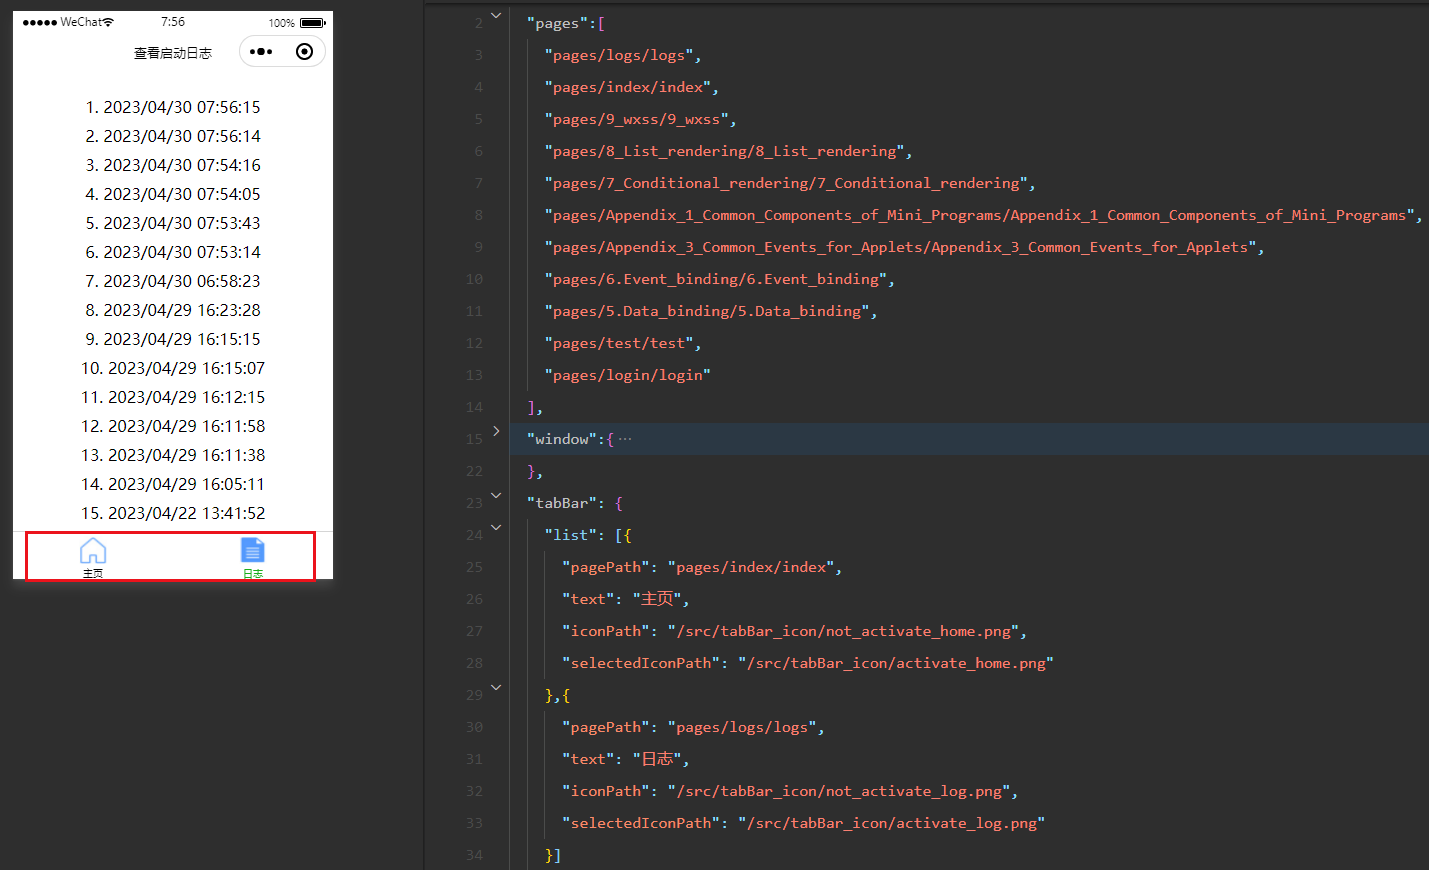Collapse the second tab item object chevron

pos(495,687)
